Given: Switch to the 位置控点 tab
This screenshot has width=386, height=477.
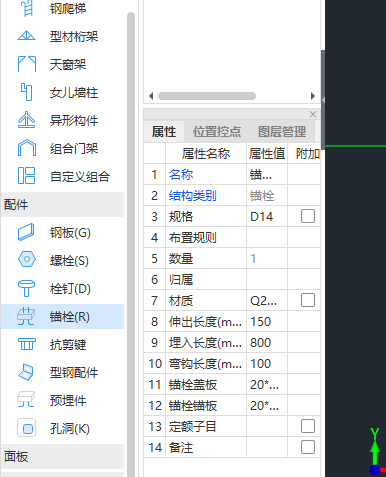Looking at the screenshot, I should point(217,132).
